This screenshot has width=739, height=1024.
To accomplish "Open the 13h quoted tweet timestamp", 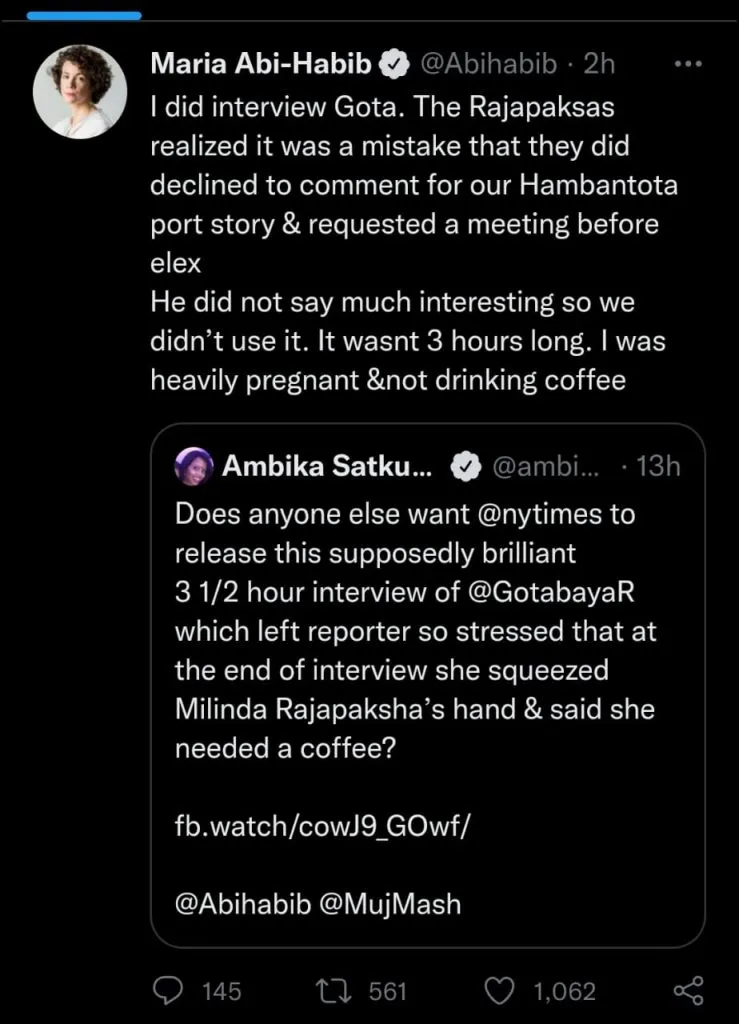I will click(657, 465).
